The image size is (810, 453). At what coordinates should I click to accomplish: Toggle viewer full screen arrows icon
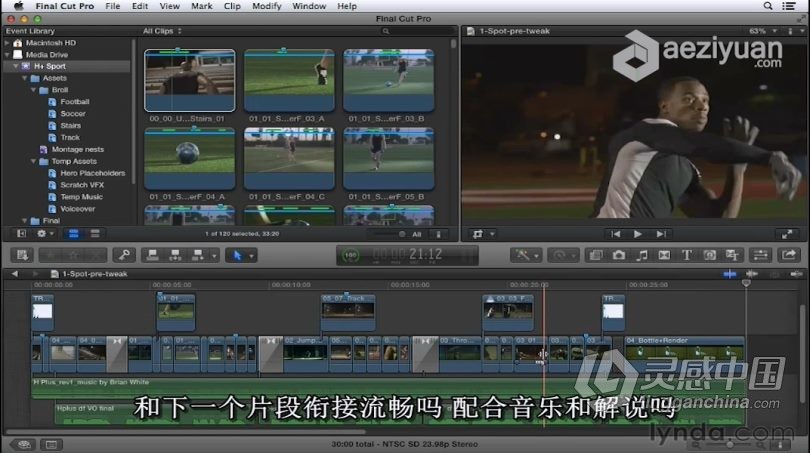coord(787,234)
